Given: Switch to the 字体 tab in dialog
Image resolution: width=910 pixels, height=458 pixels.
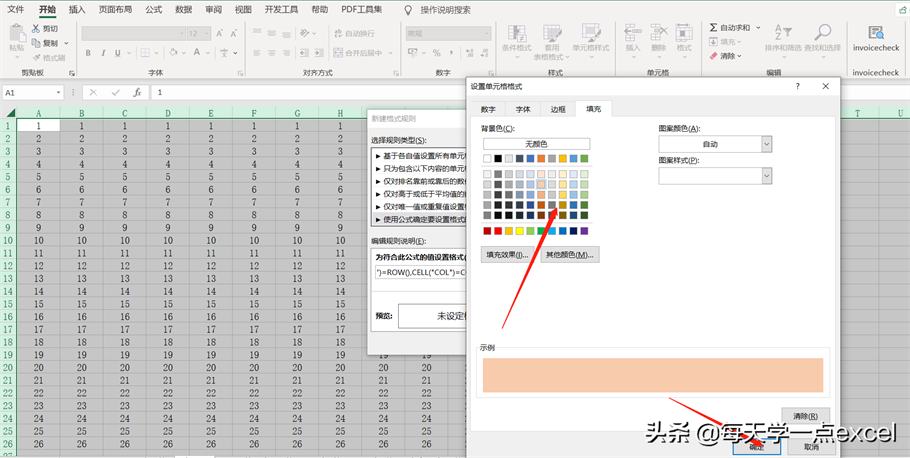Looking at the screenshot, I should (523, 109).
